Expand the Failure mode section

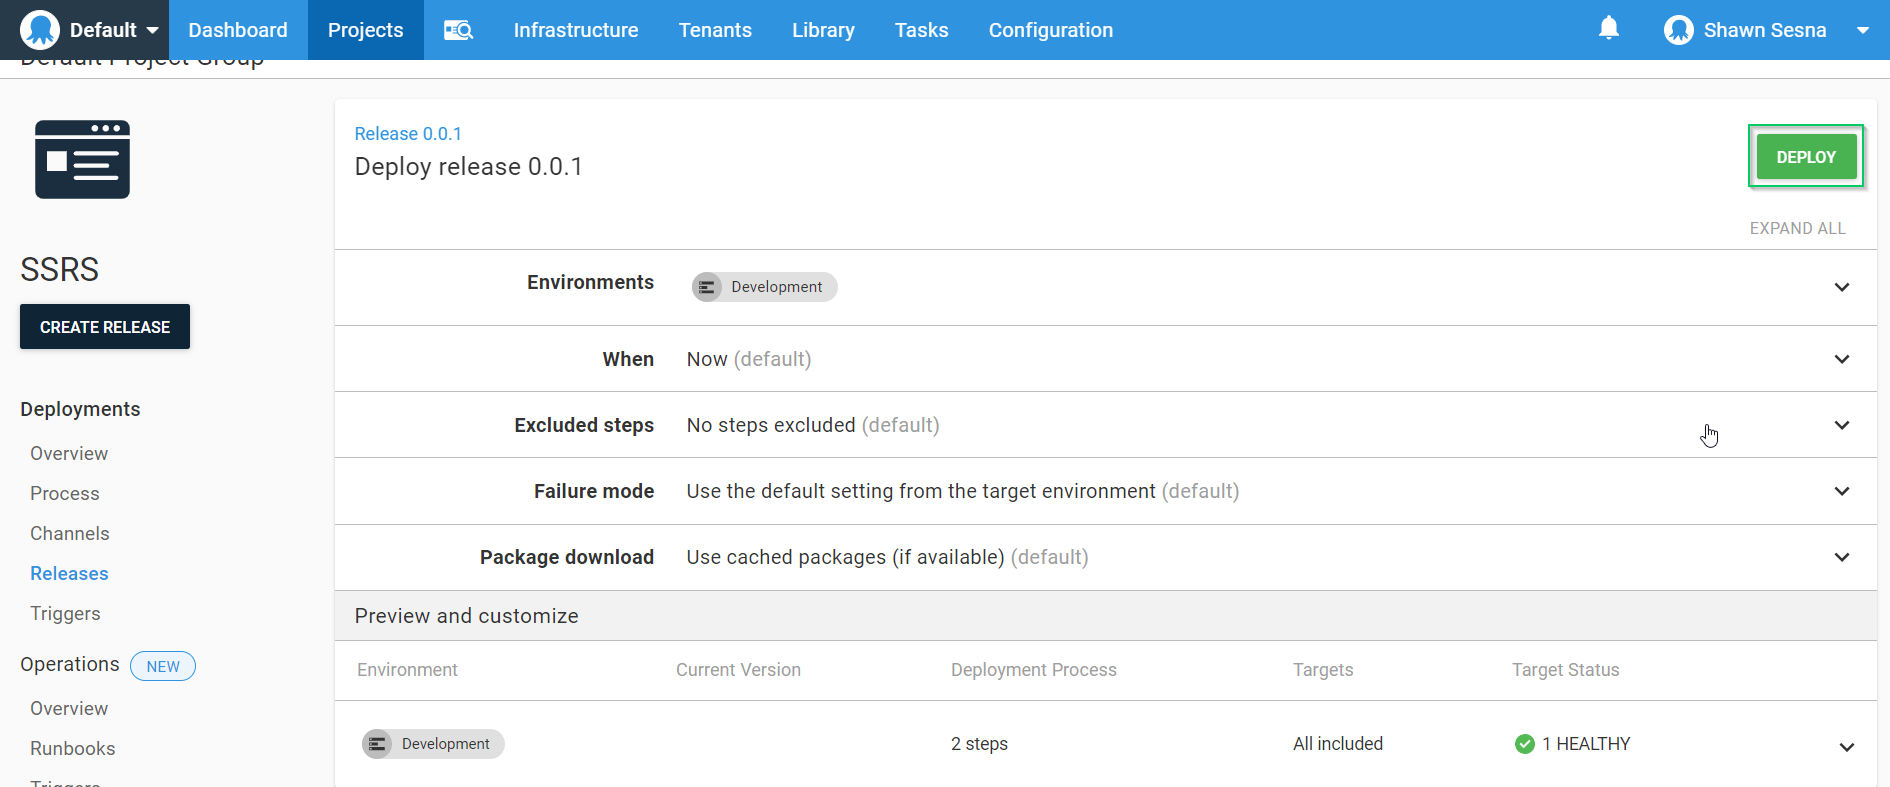(x=1841, y=491)
